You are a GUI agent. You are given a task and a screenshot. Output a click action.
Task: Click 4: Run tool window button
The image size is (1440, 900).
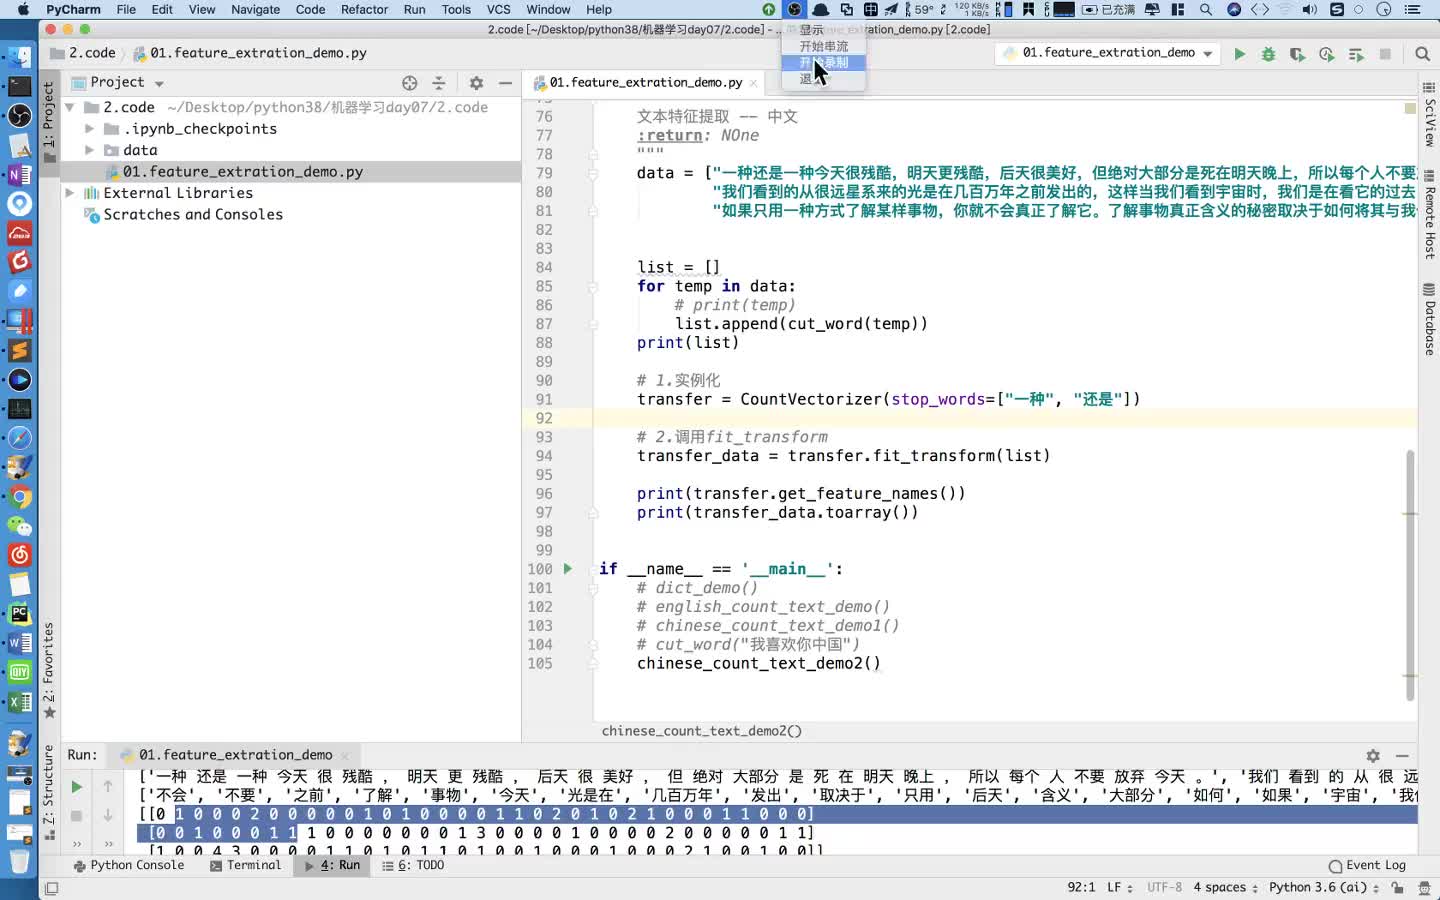coord(333,866)
